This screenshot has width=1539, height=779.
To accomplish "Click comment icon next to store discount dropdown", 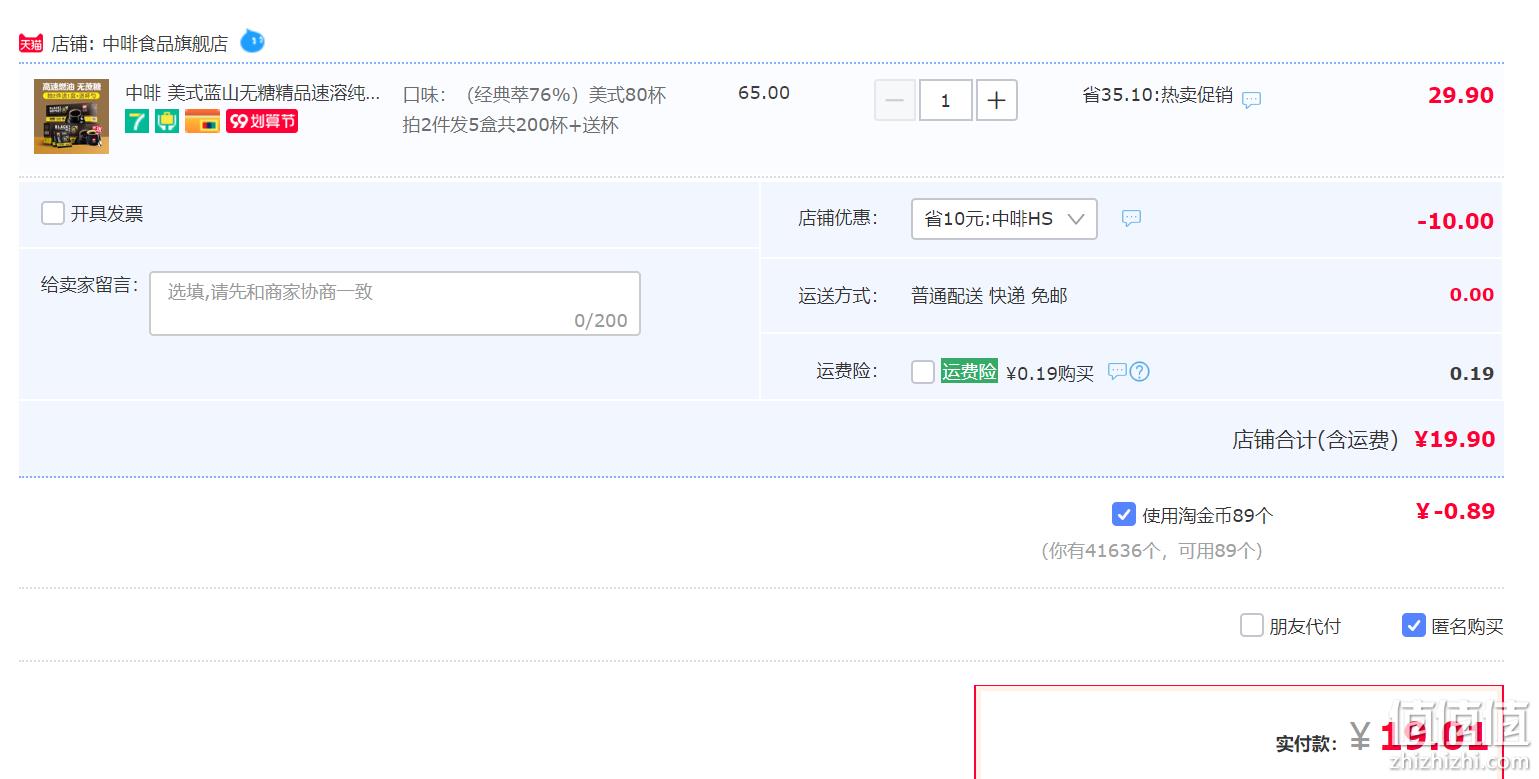I will (1131, 218).
